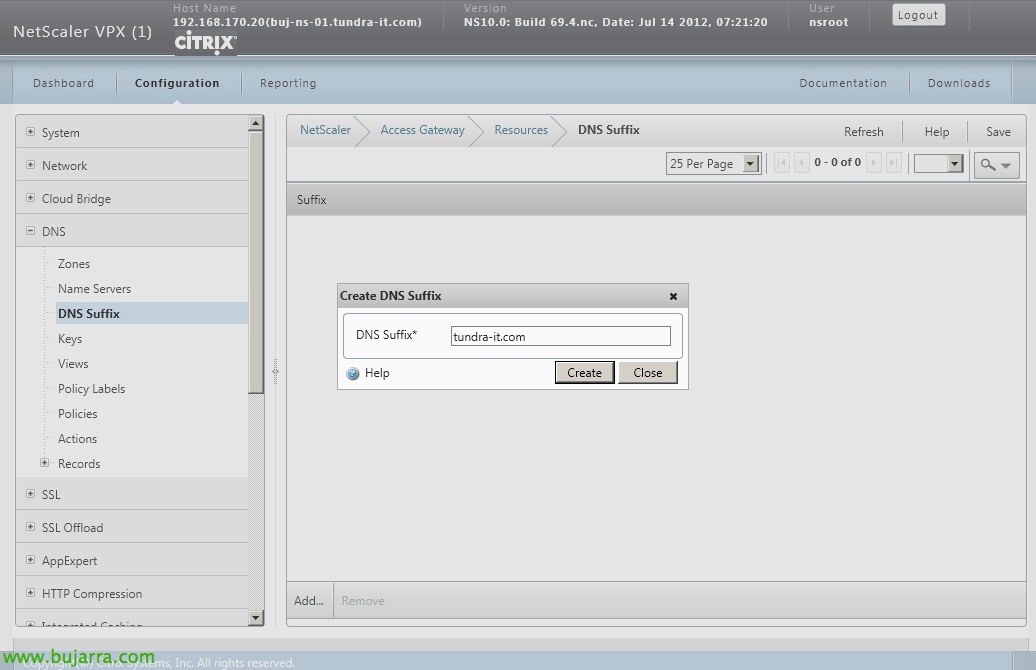Expand the HTTP Compression node
The height and width of the screenshot is (670, 1036).
pos(30,593)
